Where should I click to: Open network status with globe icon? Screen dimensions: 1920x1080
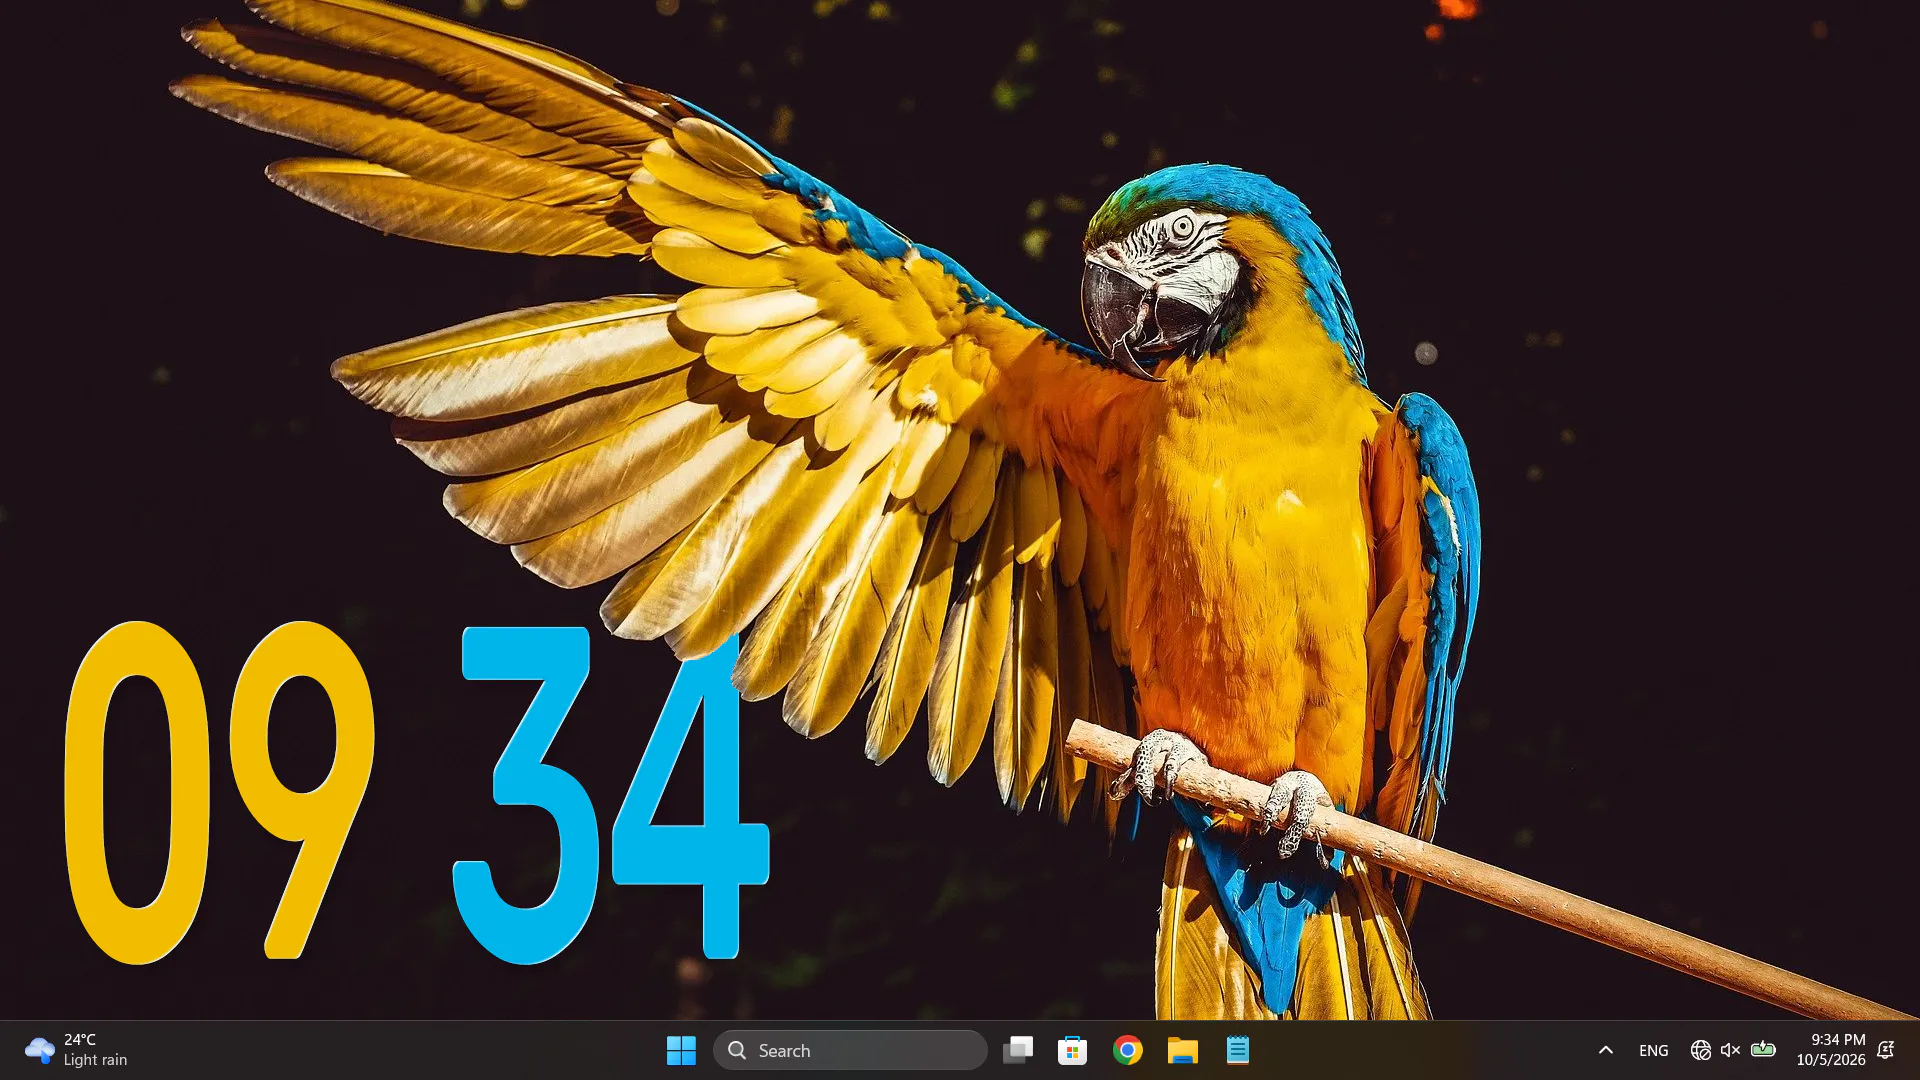click(x=1700, y=1050)
